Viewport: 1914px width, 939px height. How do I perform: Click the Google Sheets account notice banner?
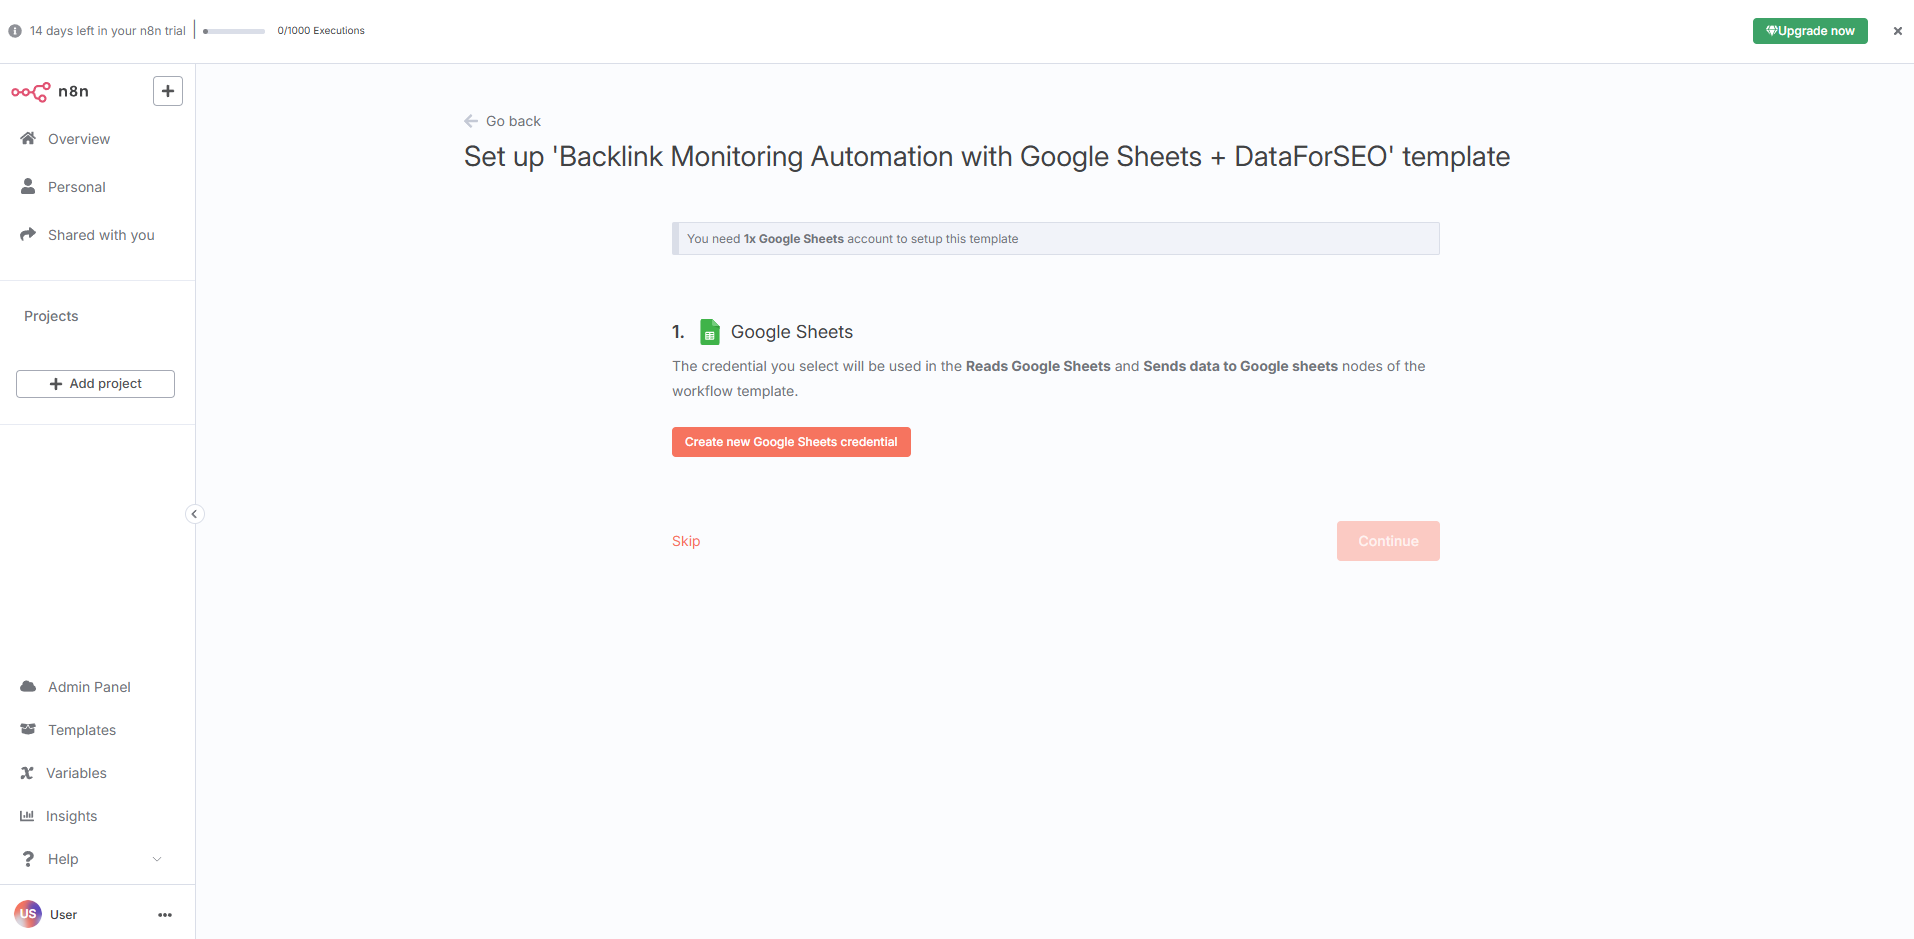point(1056,239)
